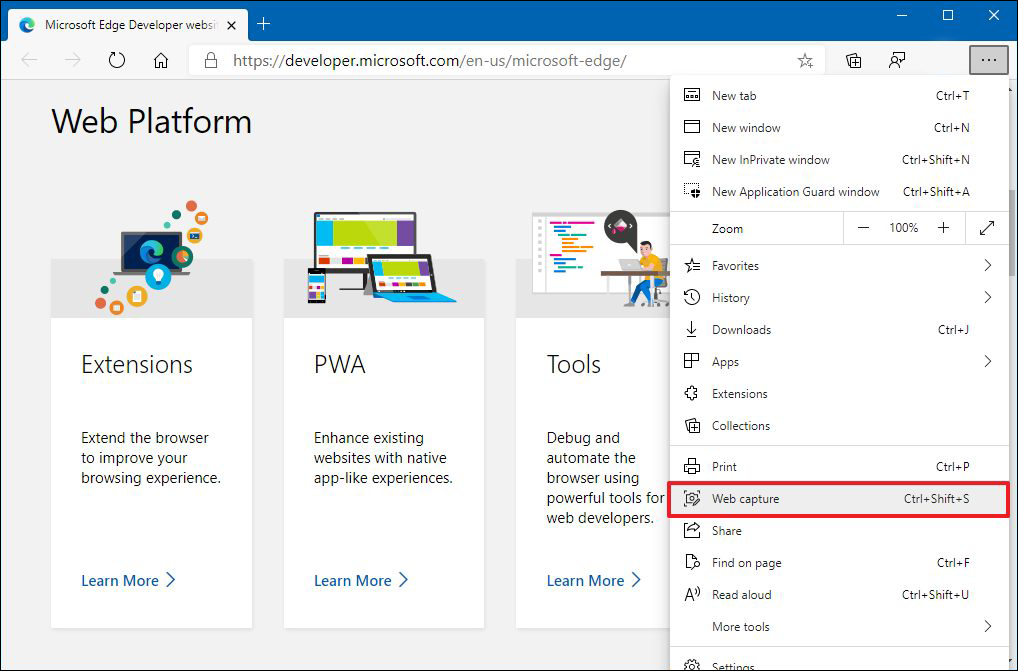Viewport: 1018px width, 671px height.
Task: Choose Find on page
Action: point(839,563)
